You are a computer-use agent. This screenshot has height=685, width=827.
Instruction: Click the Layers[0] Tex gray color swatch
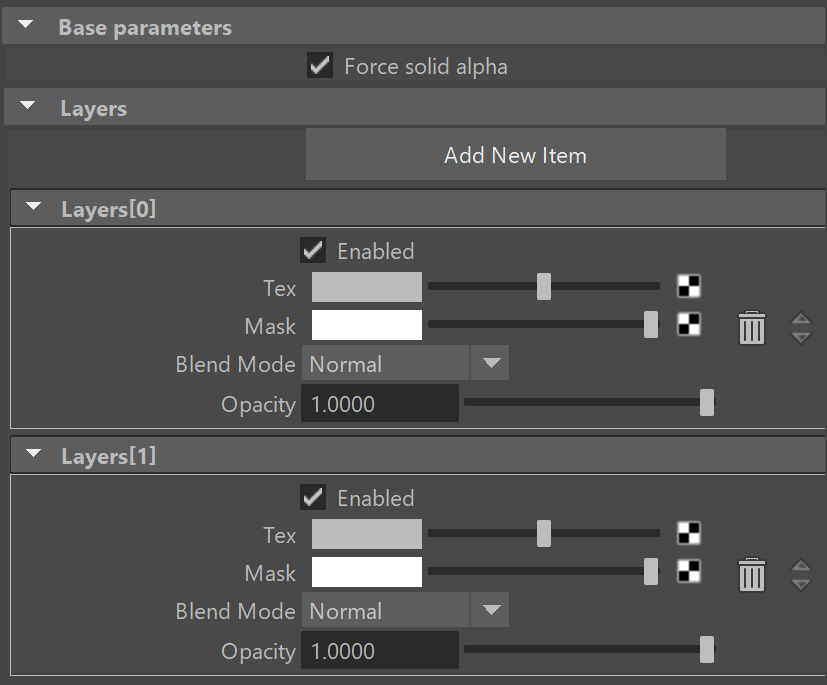[367, 287]
